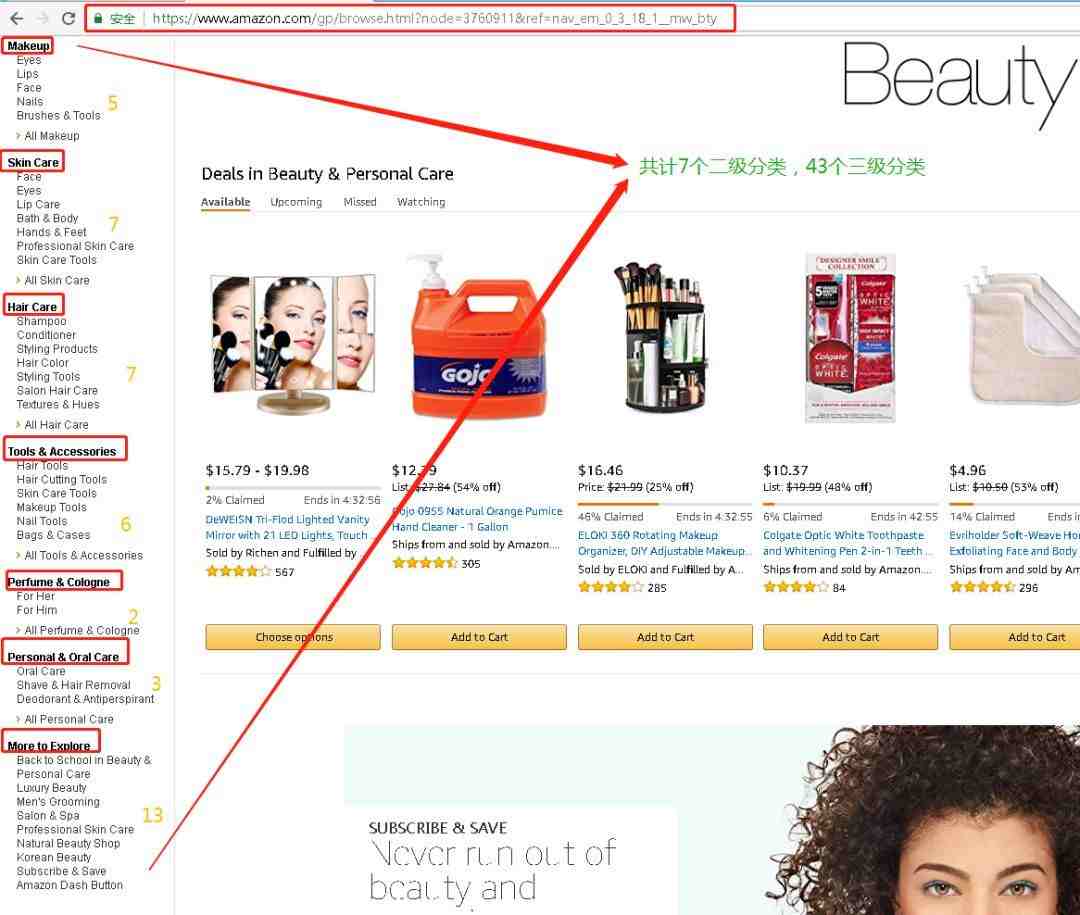1080x915 pixels.
Task: Click the browser back arrow
Action: pos(17,19)
